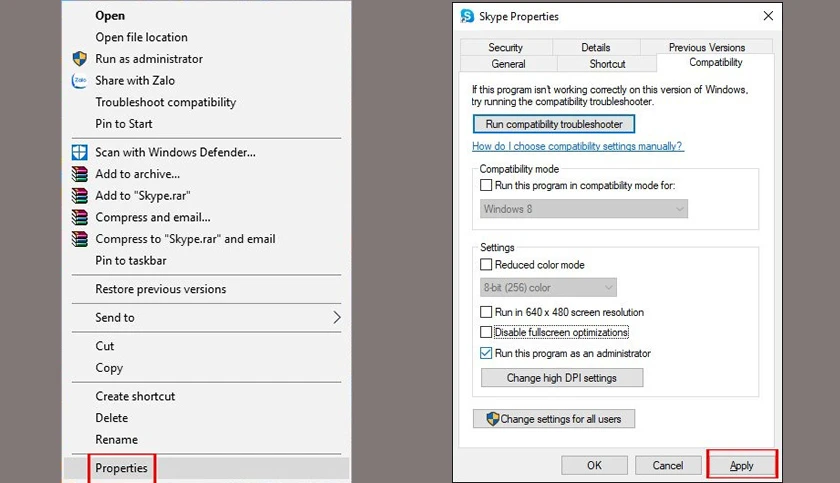
Task: Open the Windows 8 compatibility dropdown
Action: tap(583, 209)
